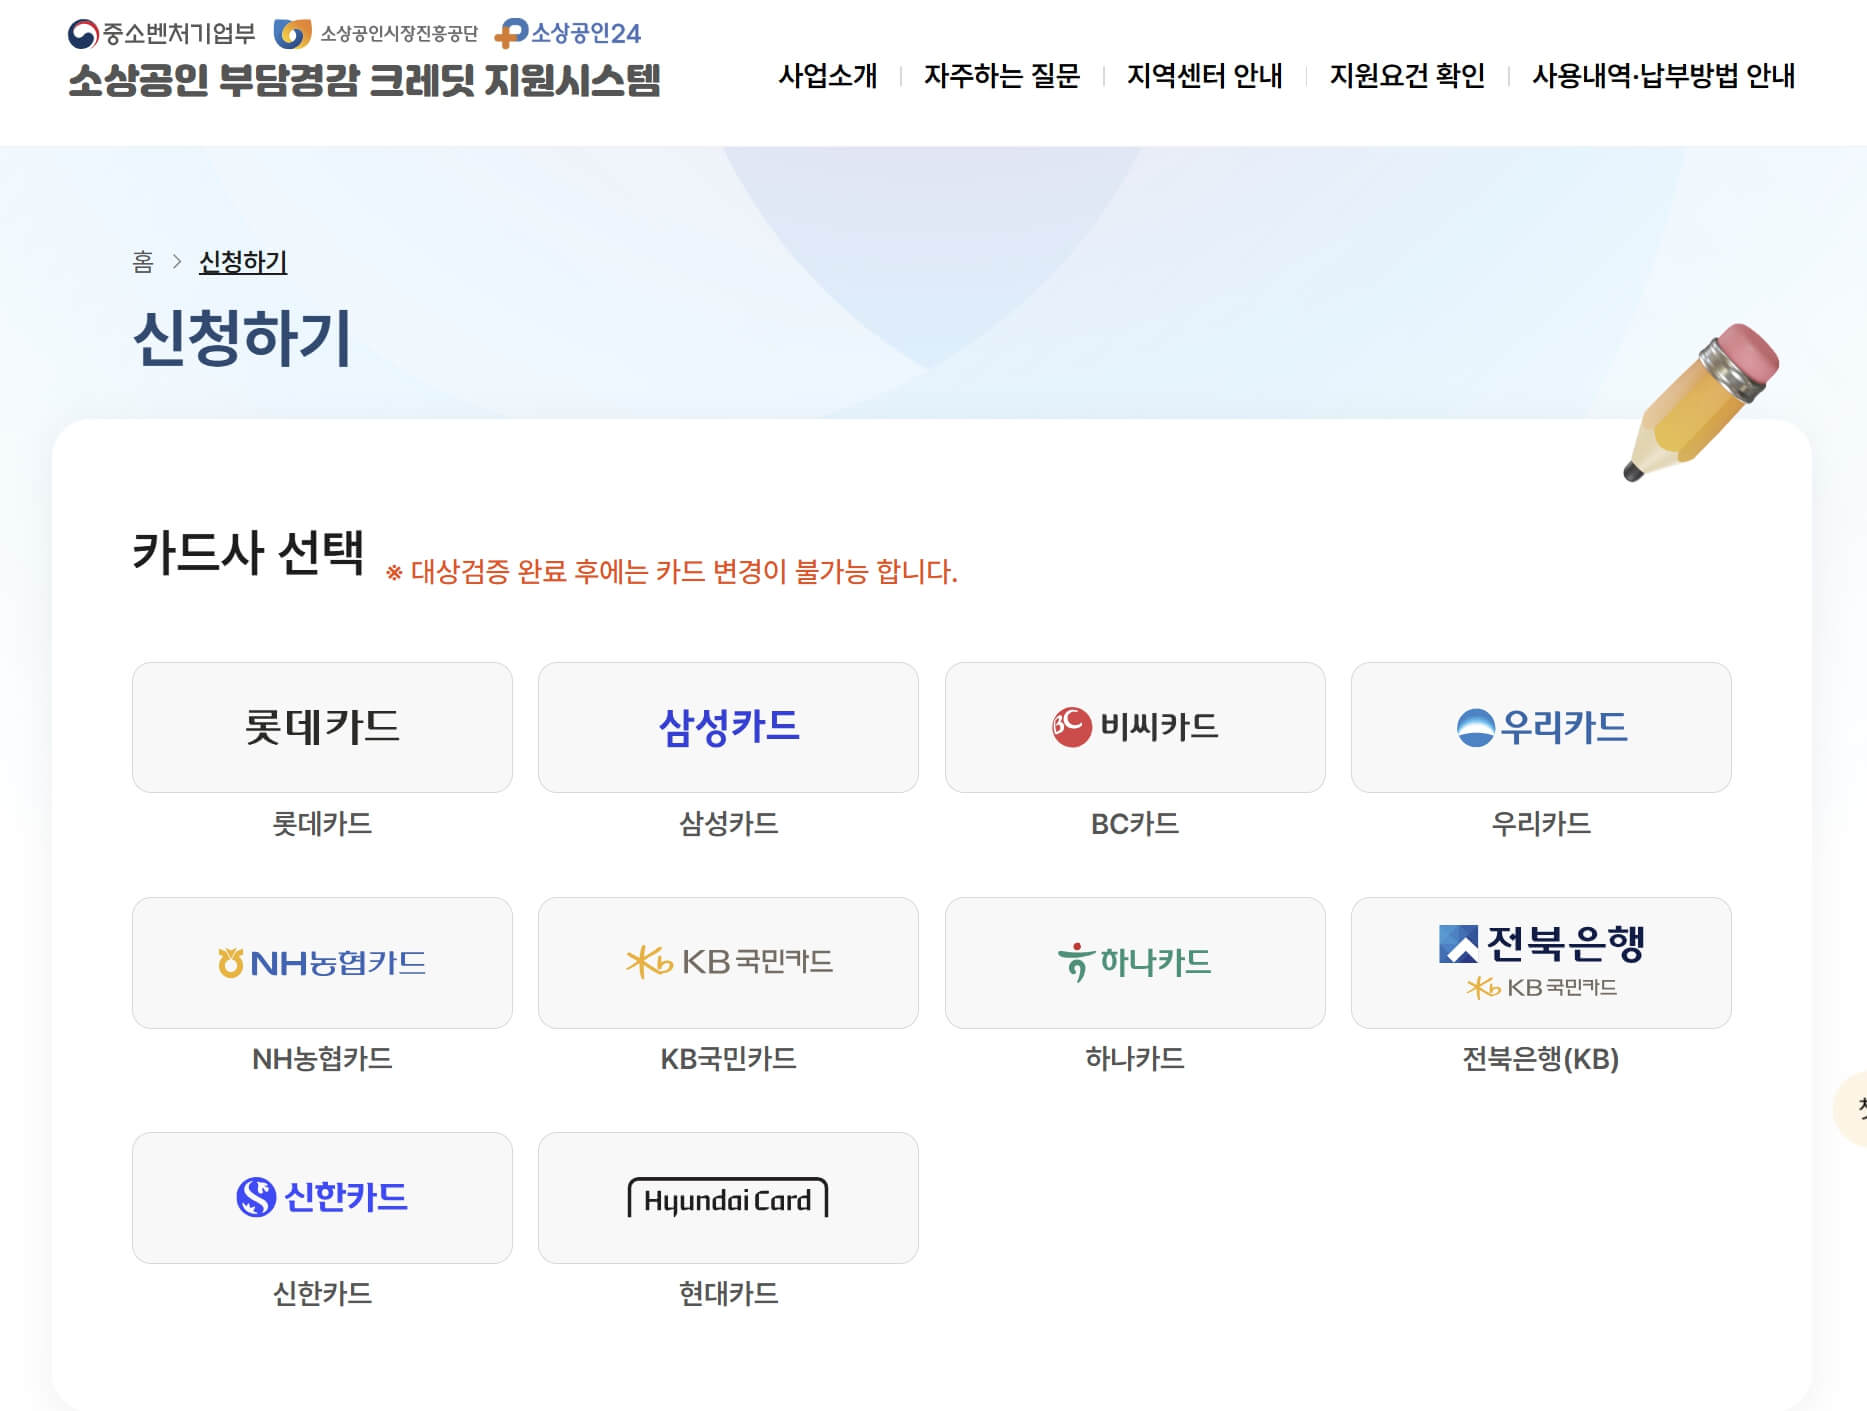Choose the 우리카드 logo tile
The height and width of the screenshot is (1411, 1867).
(1541, 727)
